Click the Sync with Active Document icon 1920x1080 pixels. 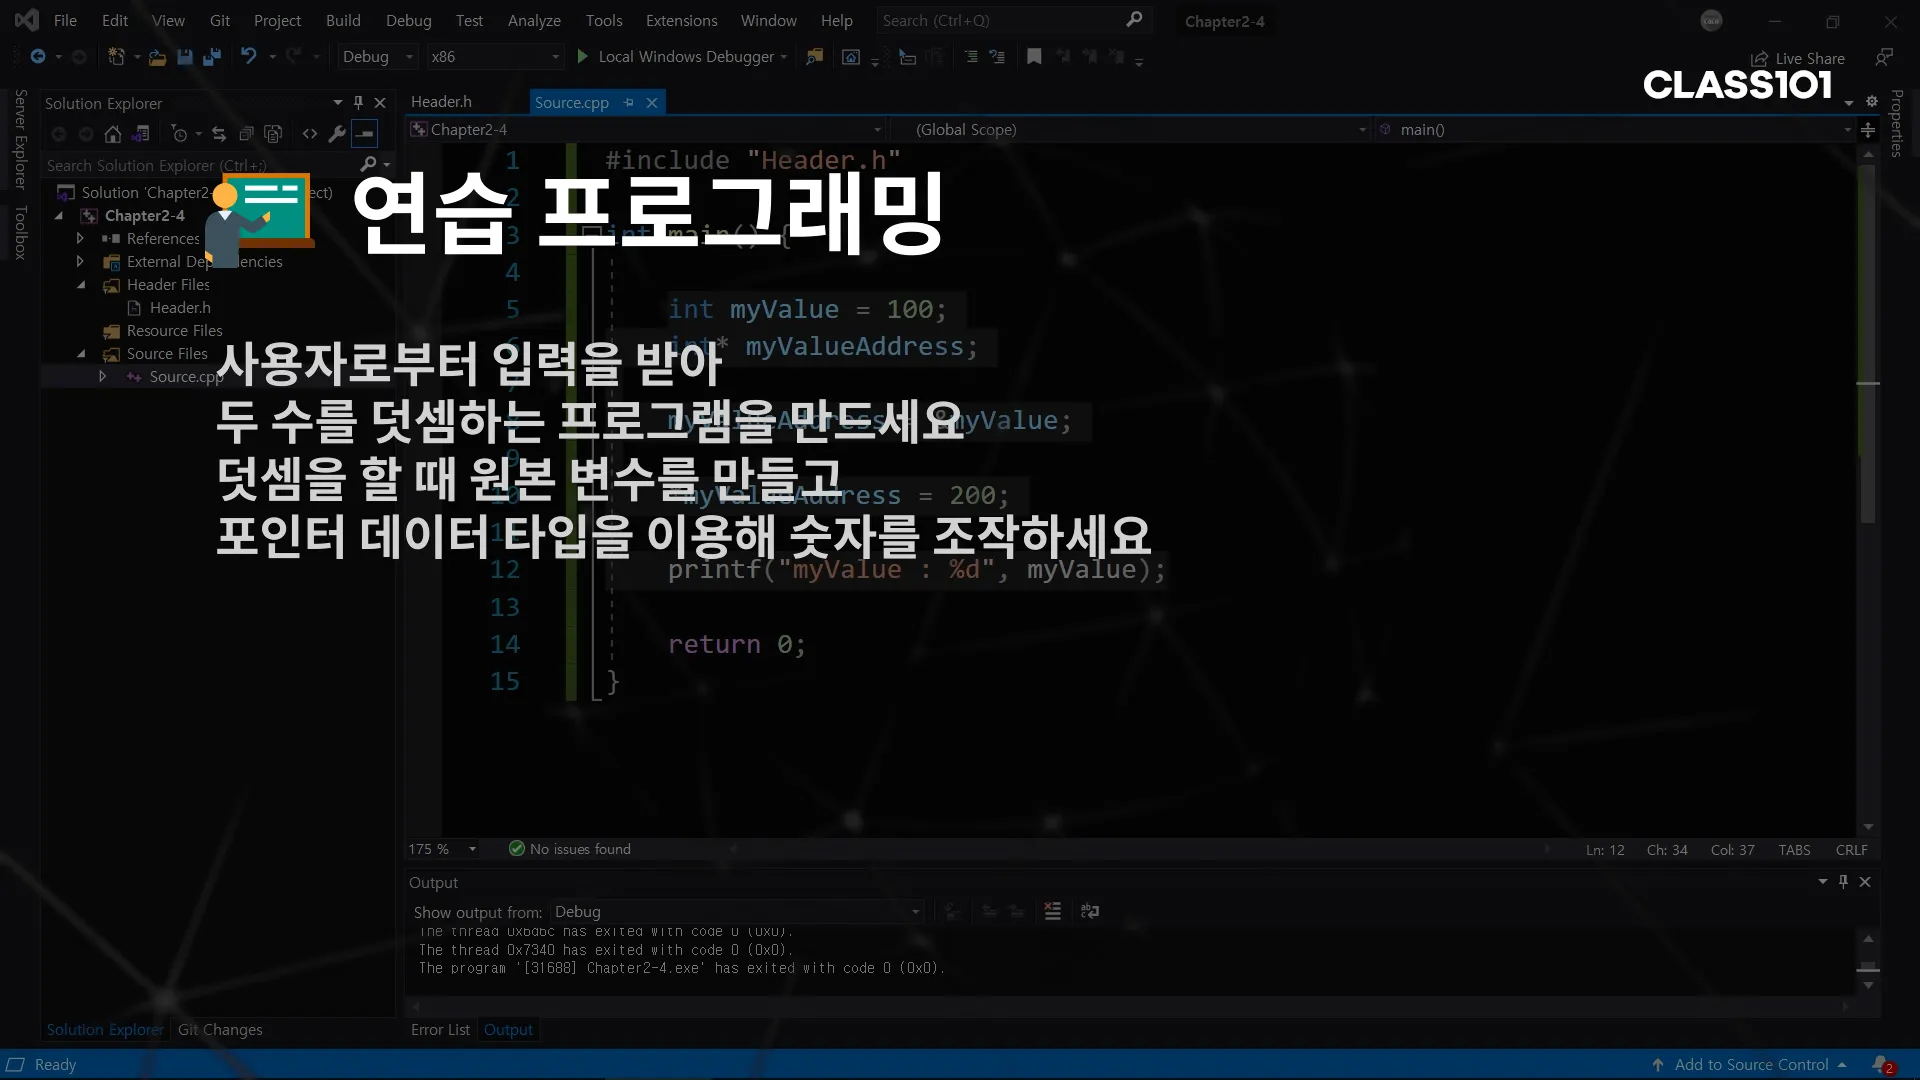219,134
